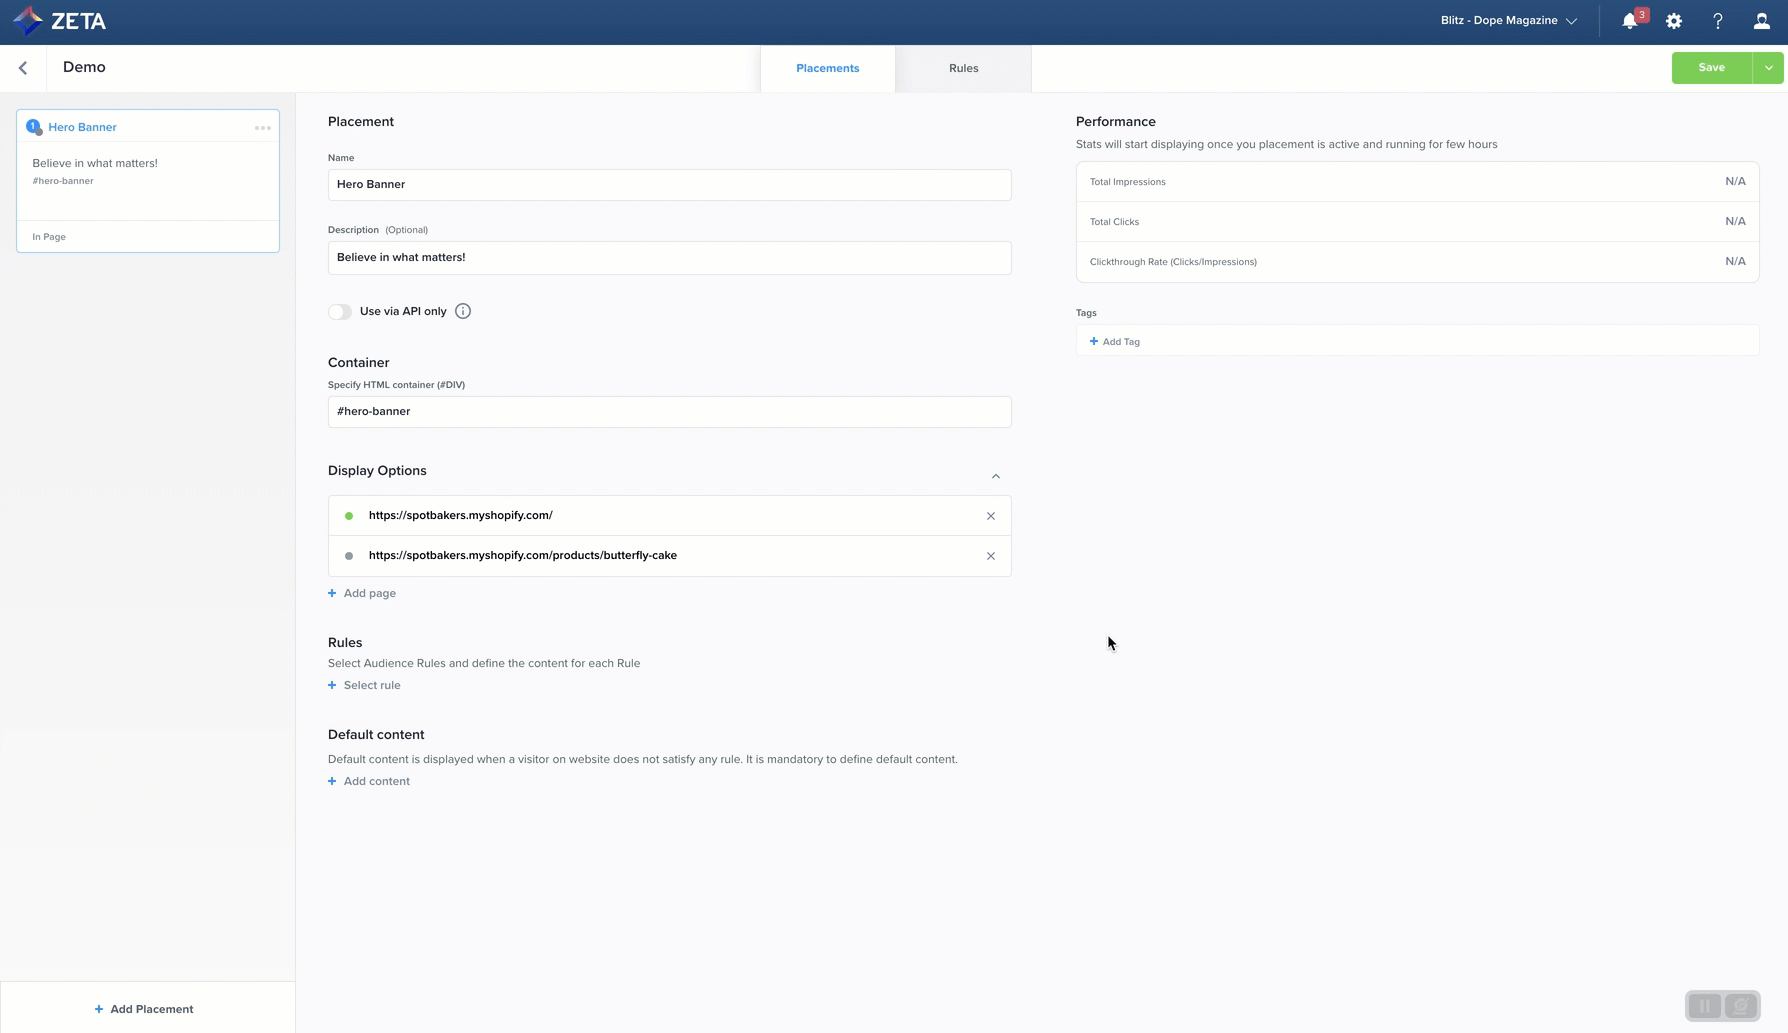1788x1033 pixels.
Task: Open the settings gear icon
Action: coord(1673,21)
